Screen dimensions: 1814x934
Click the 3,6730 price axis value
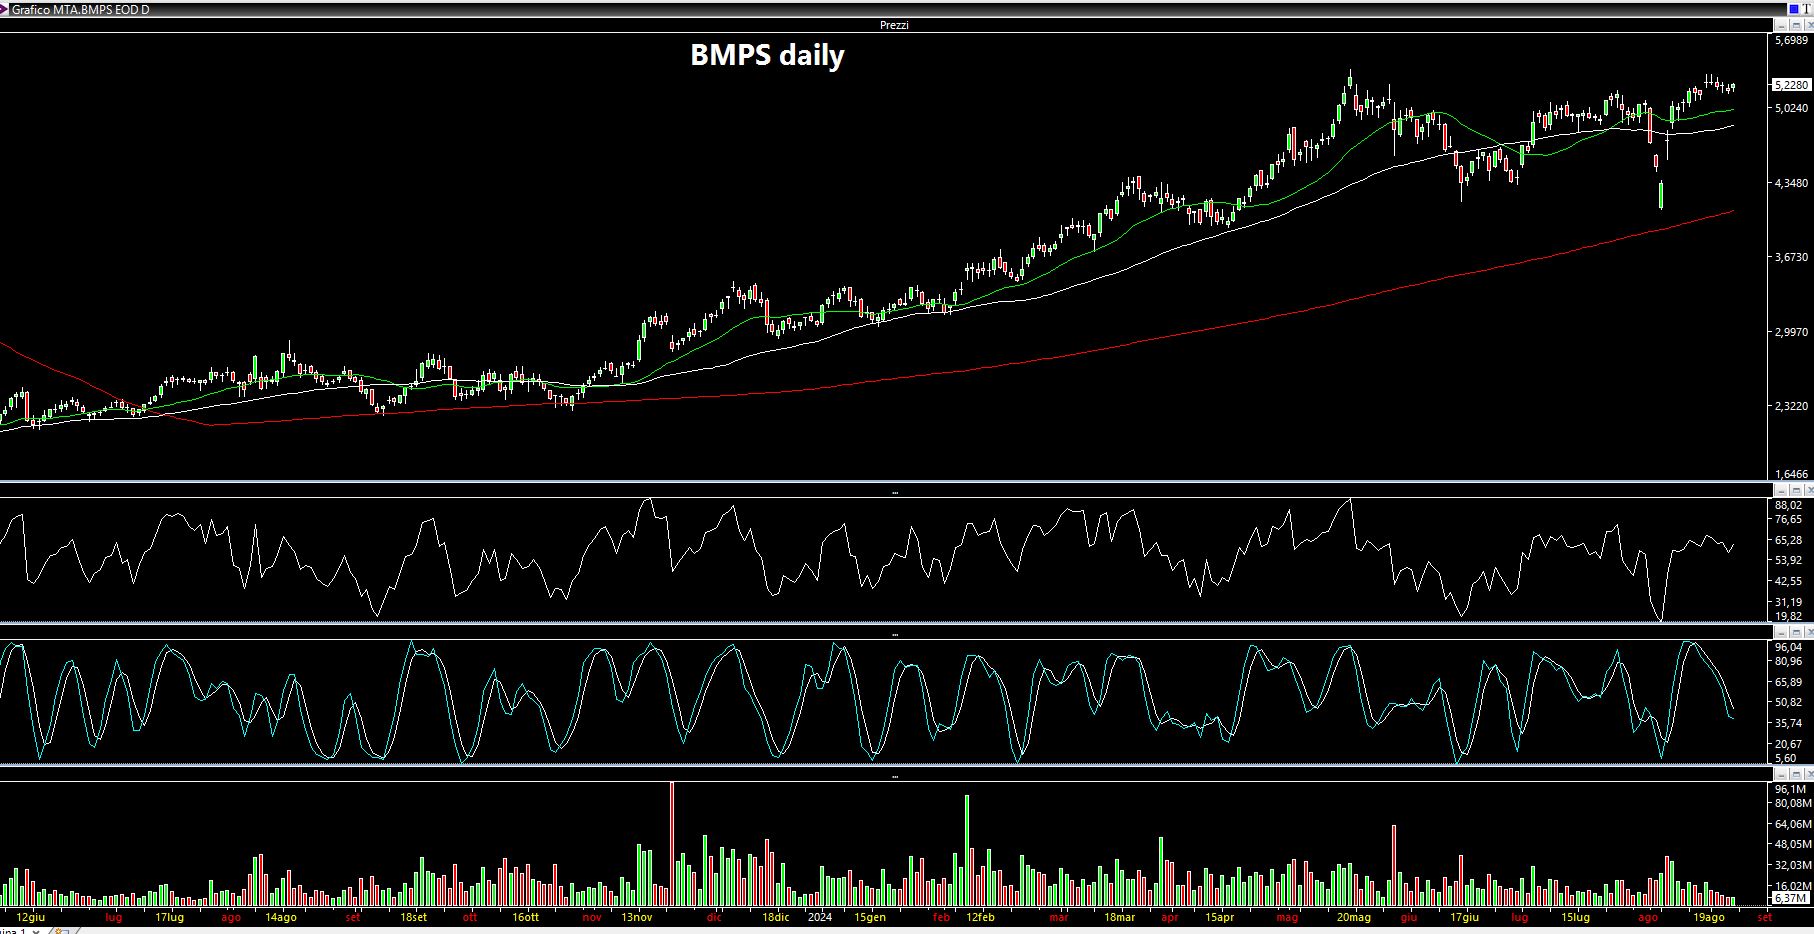[1791, 258]
